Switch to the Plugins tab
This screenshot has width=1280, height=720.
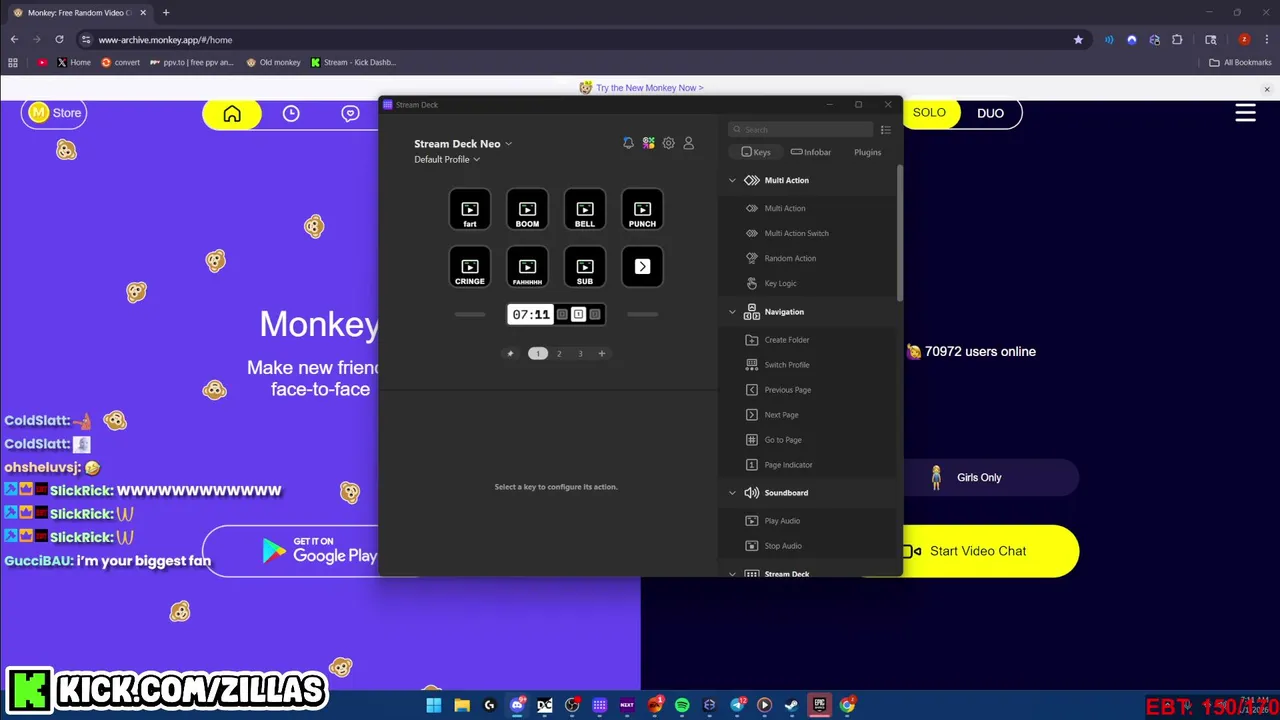868,152
